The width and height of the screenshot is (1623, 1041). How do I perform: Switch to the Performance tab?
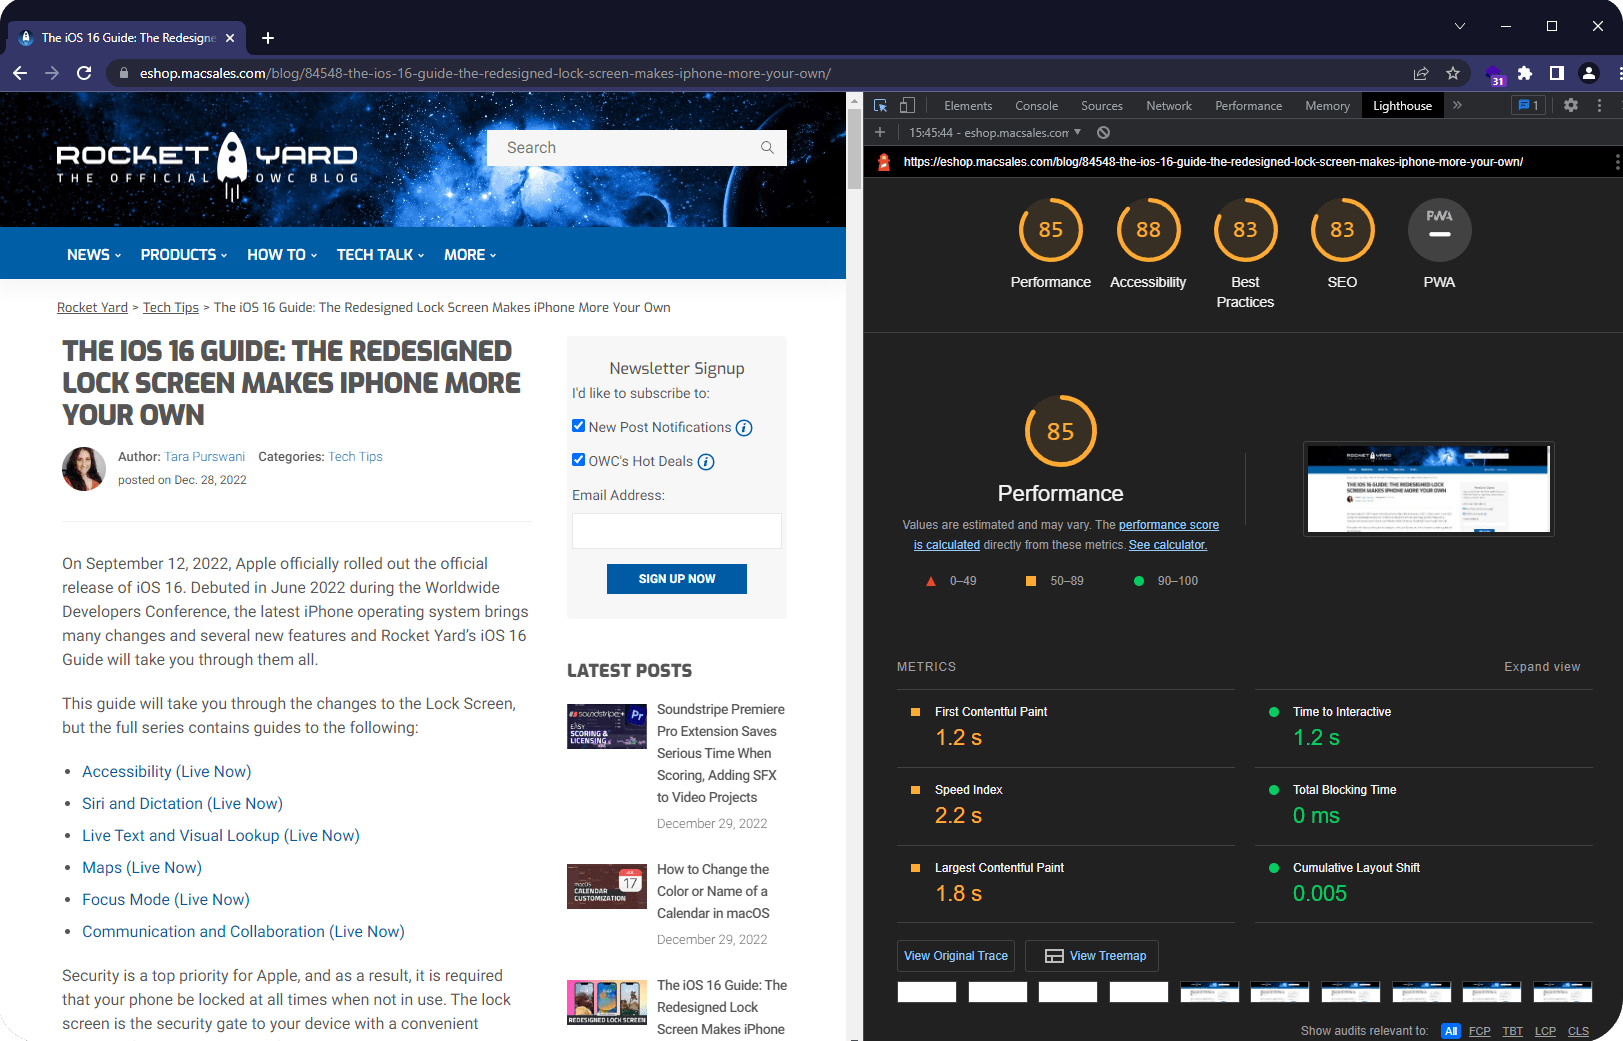1248,106
